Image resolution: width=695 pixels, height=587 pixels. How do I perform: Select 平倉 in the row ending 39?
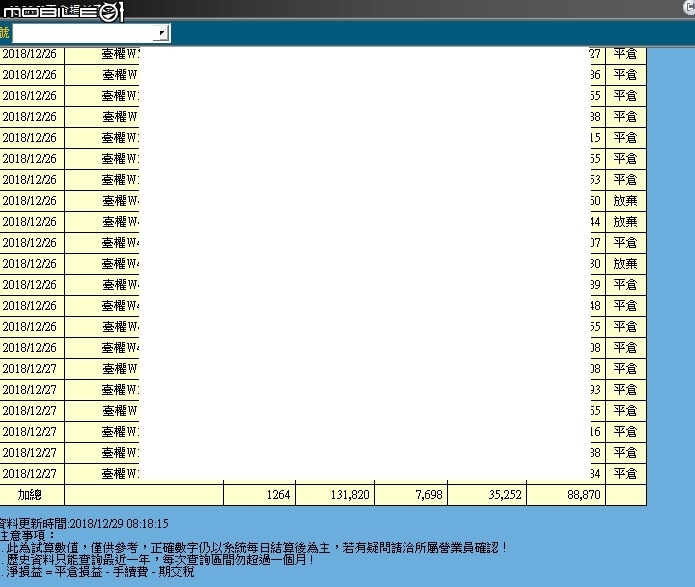[625, 285]
